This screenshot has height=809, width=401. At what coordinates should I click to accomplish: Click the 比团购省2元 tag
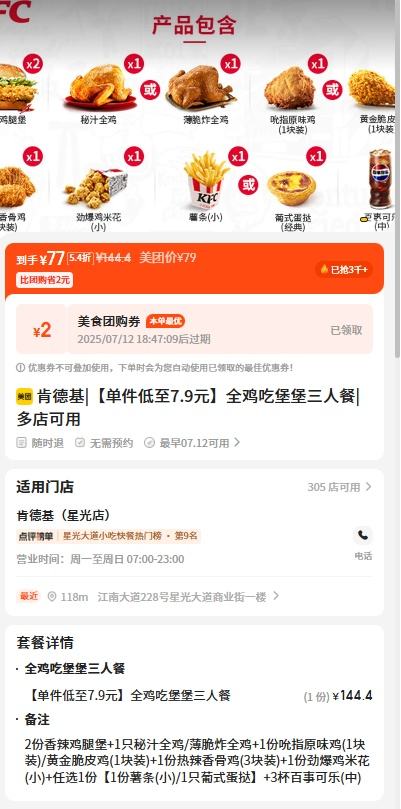coord(44,280)
